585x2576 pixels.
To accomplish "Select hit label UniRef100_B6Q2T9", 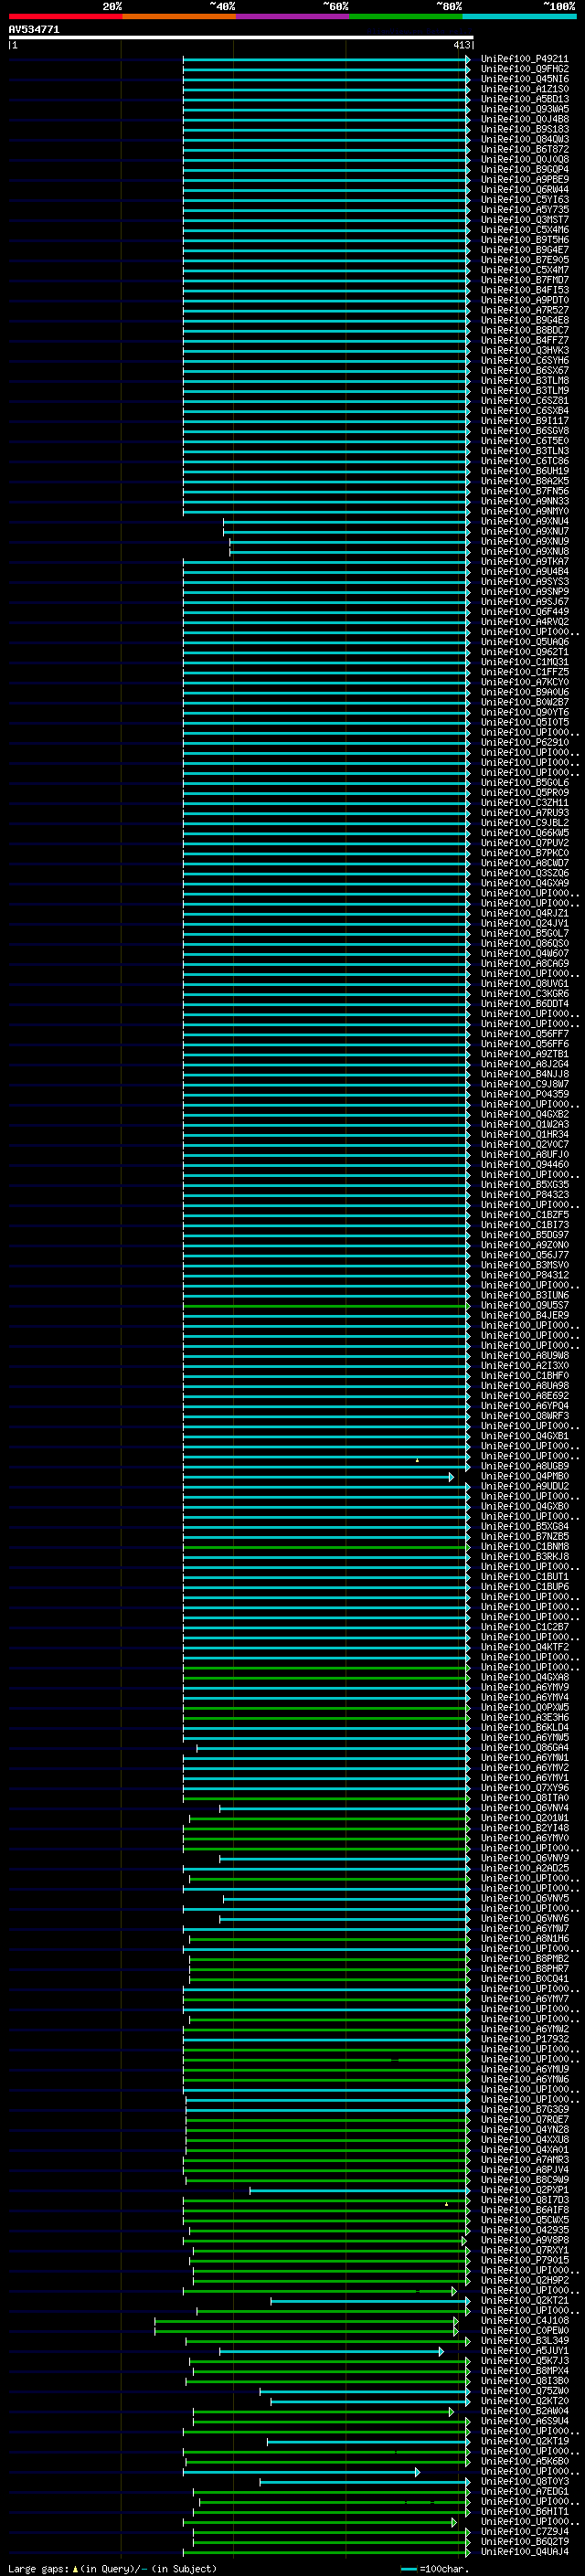I will click(524, 2541).
